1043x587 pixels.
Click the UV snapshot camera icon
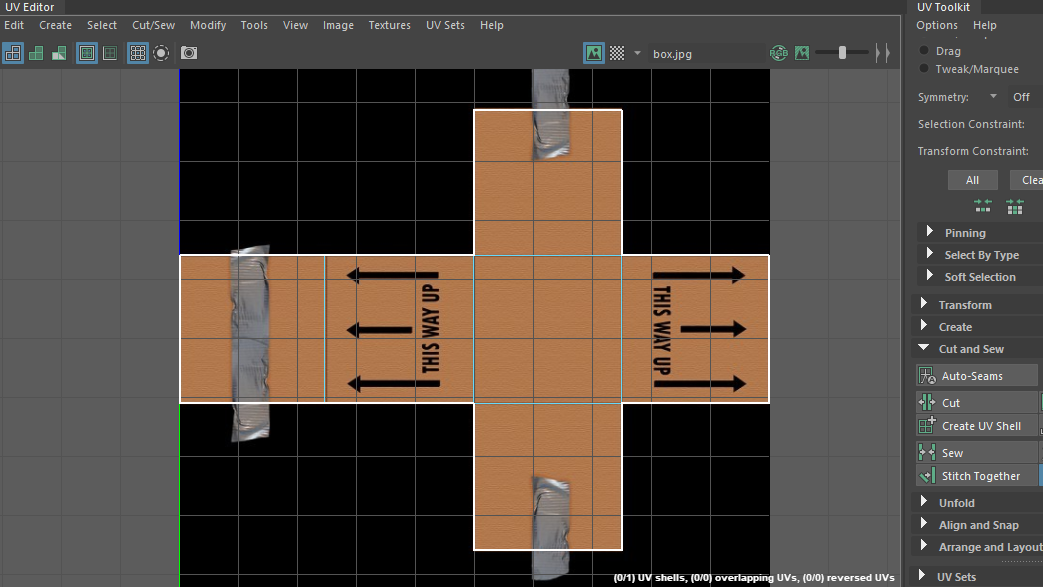pos(189,53)
